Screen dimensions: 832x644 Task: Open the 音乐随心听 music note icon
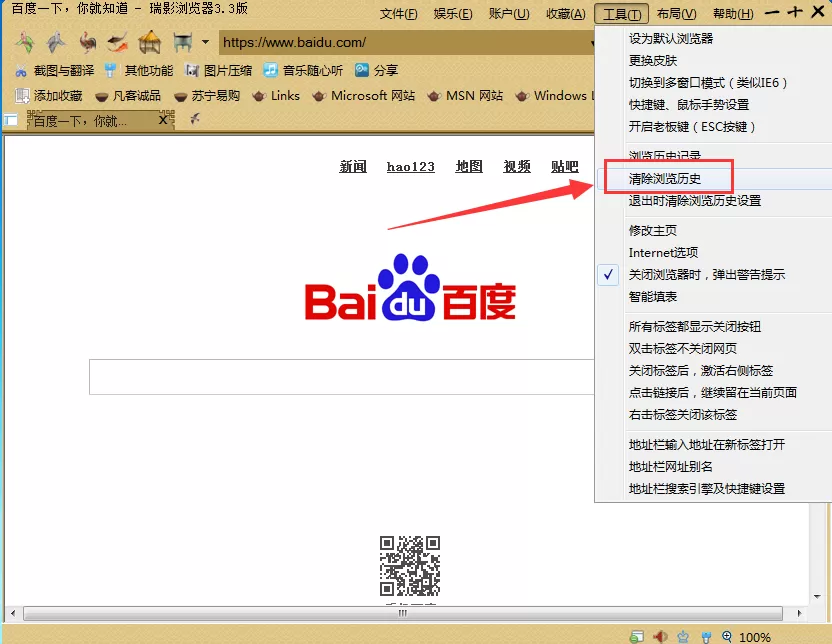pyautogui.click(x=271, y=70)
